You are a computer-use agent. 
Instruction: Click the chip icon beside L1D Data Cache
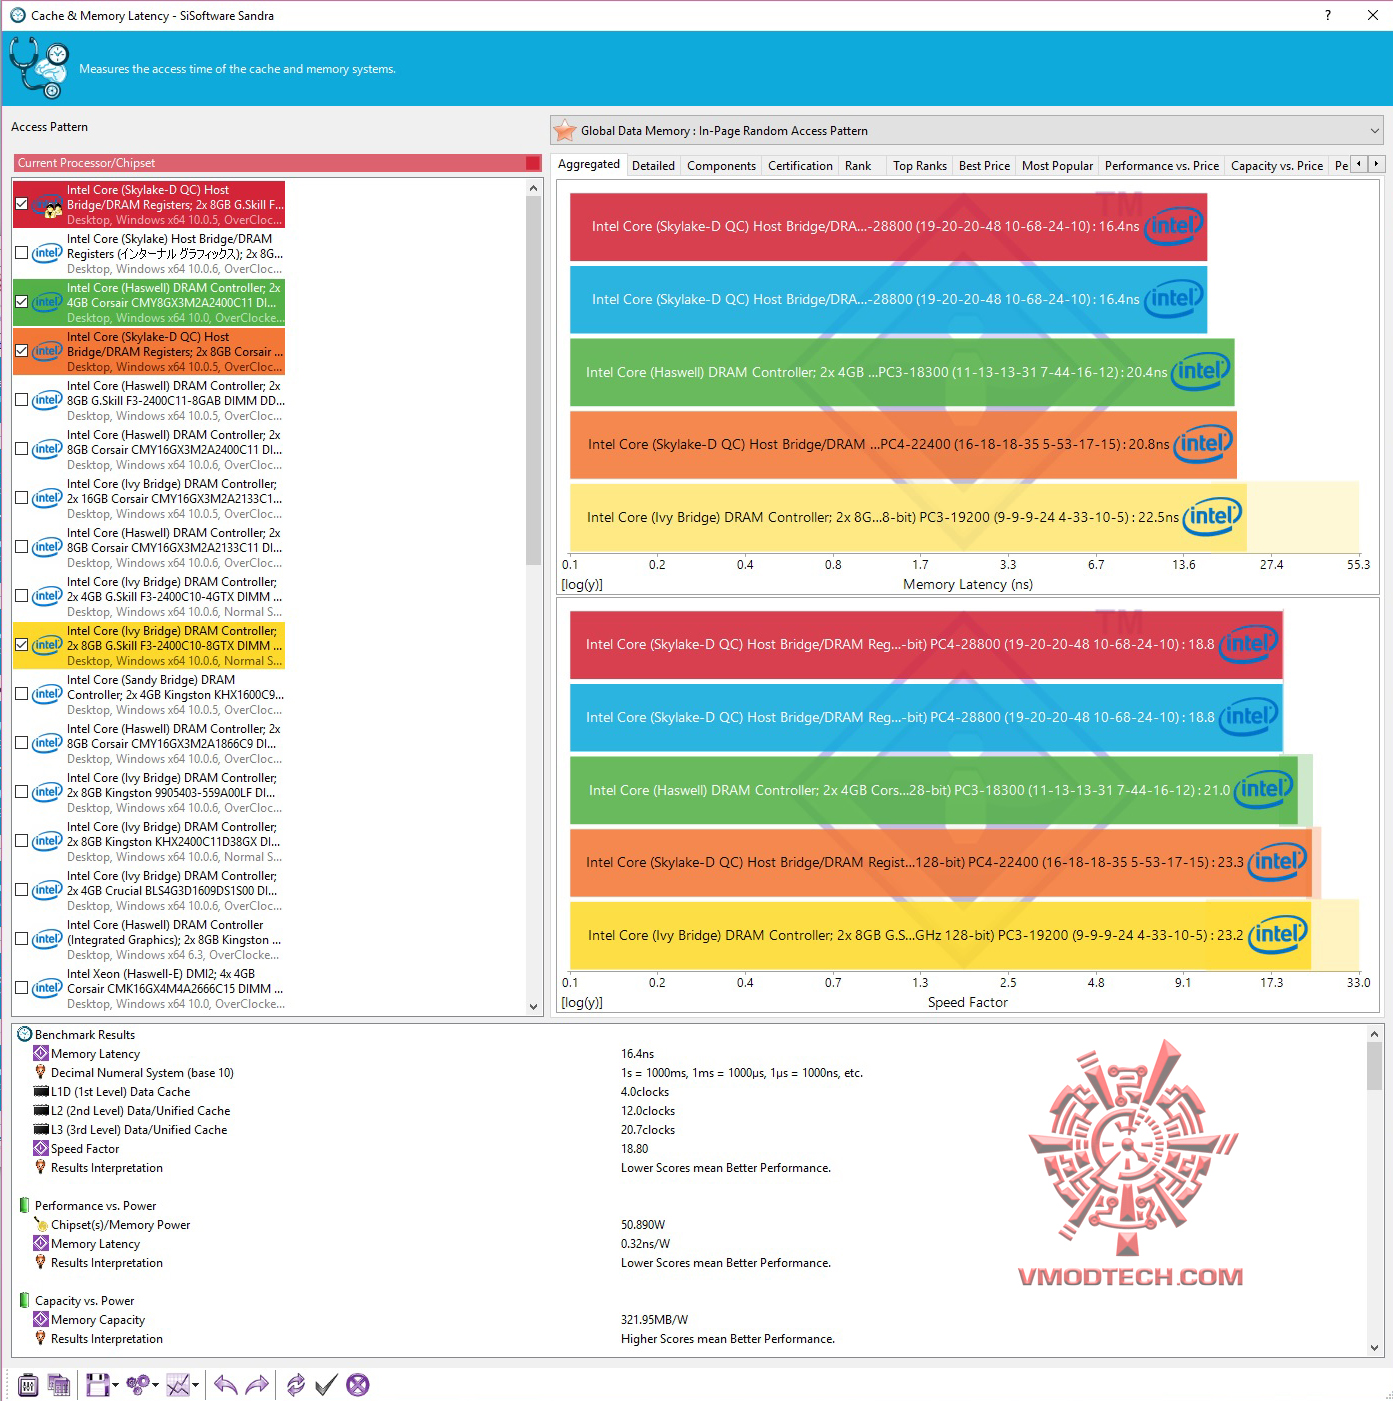(41, 1092)
